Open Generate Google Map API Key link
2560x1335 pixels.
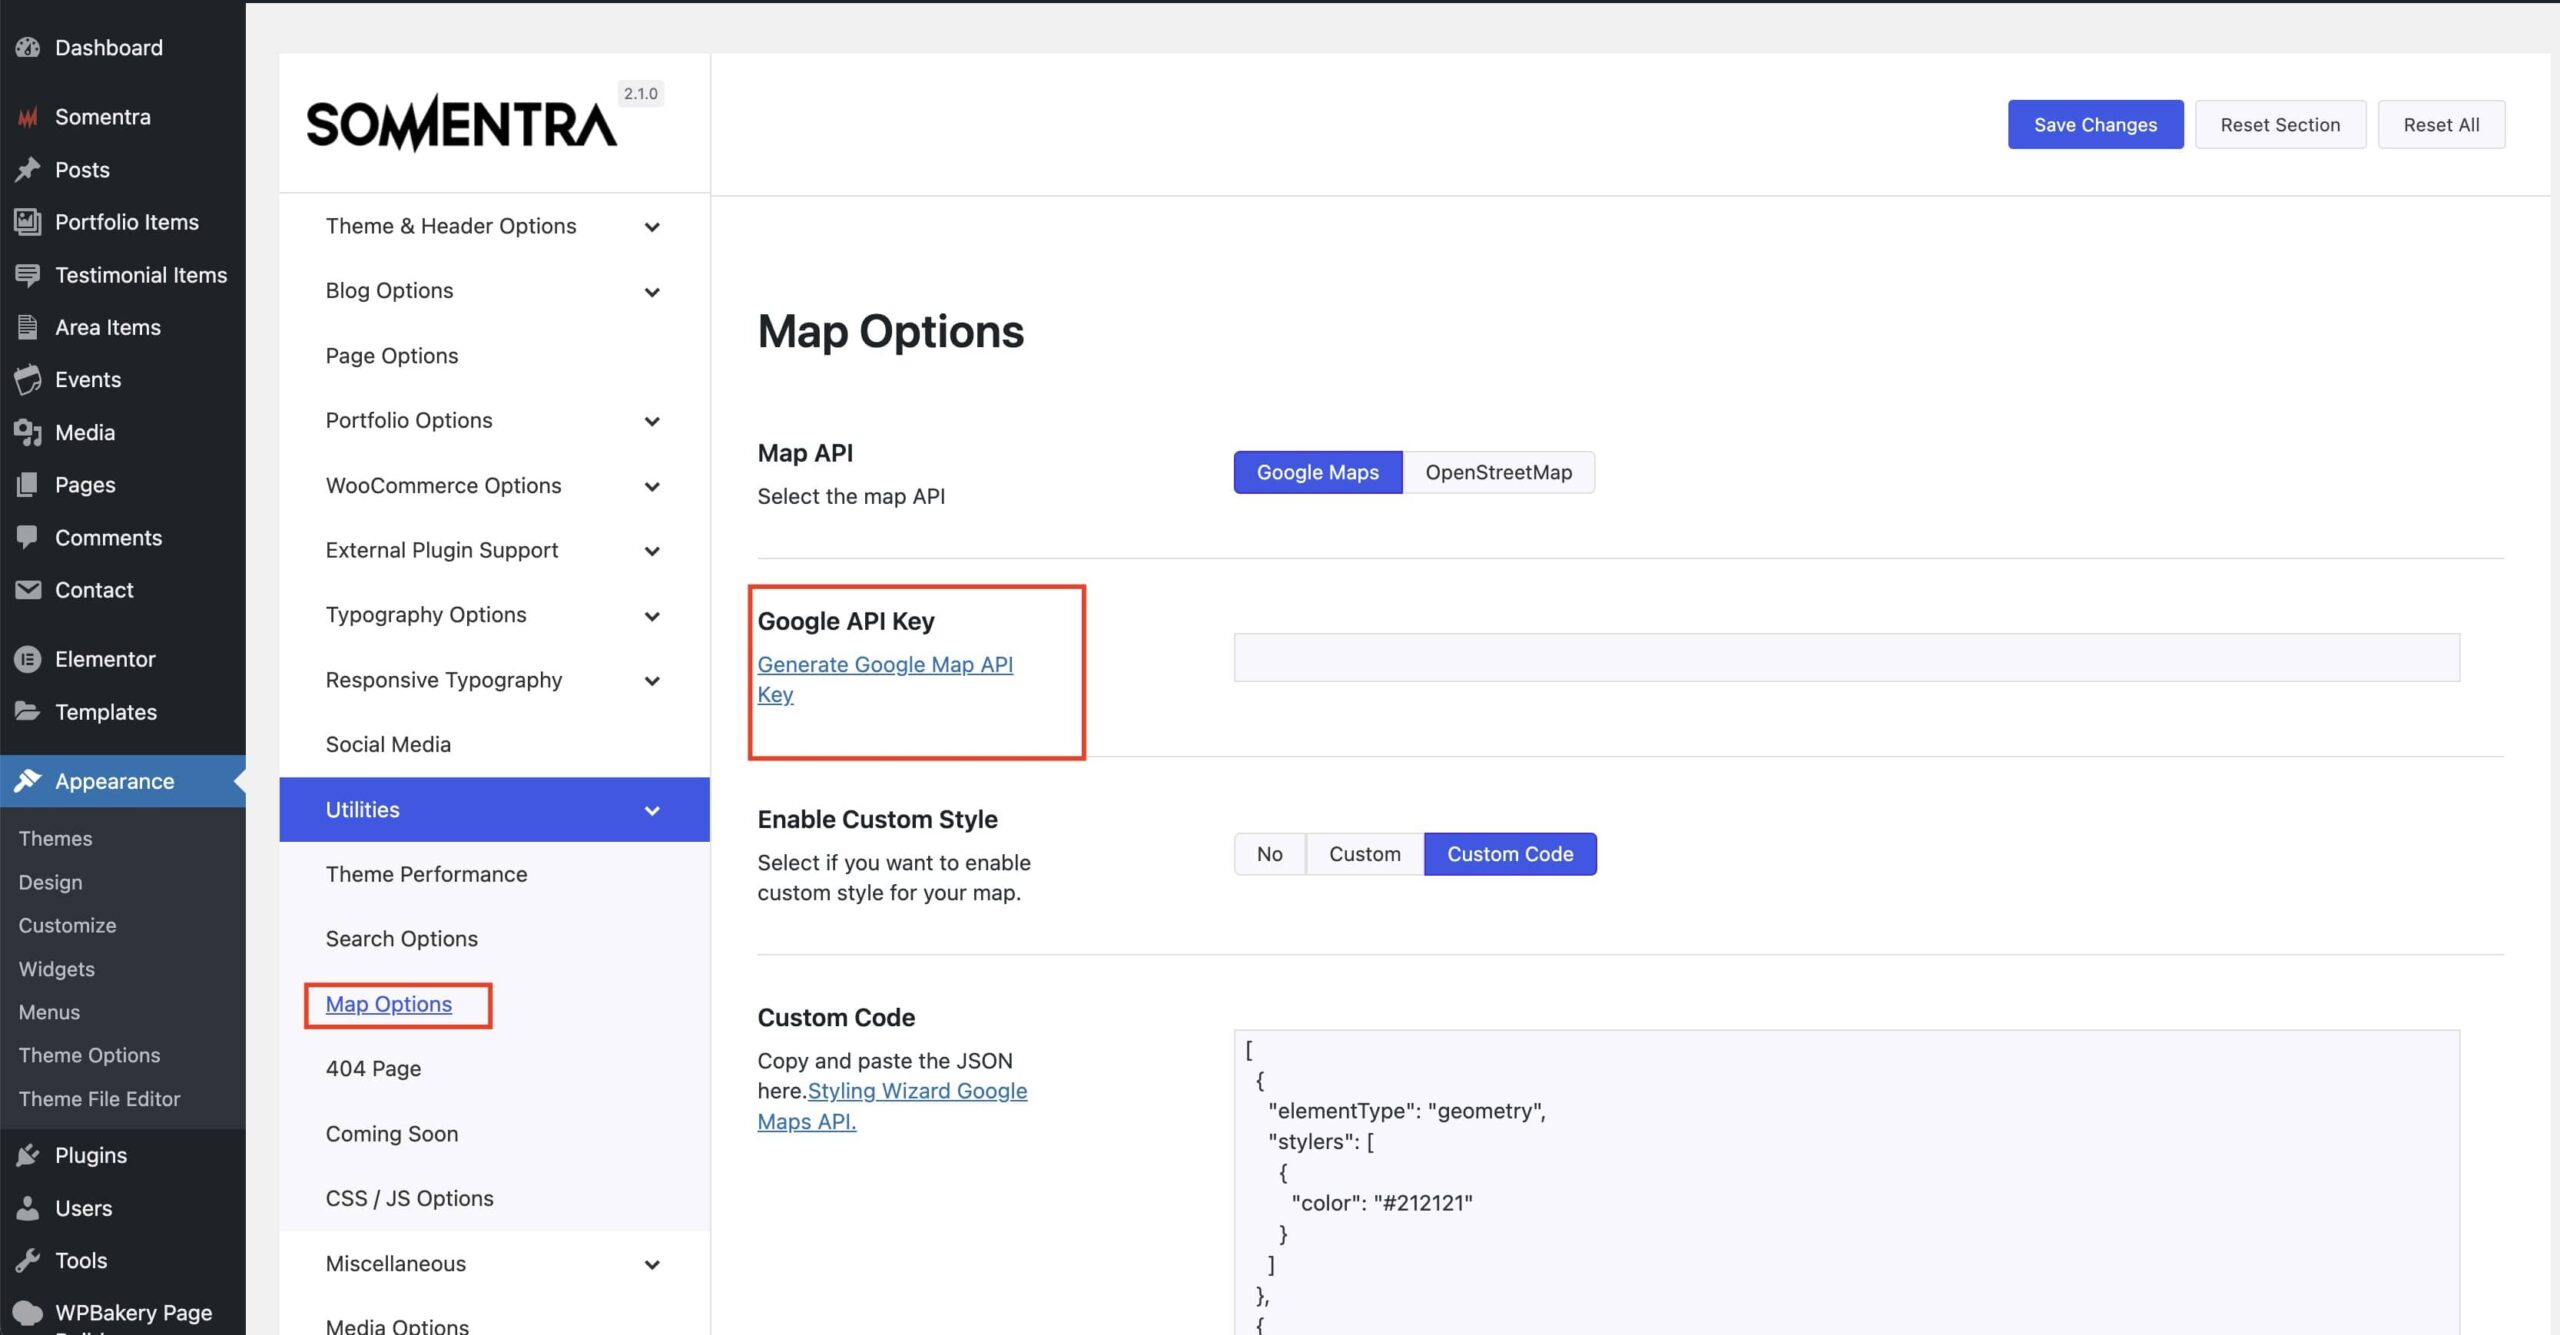coord(885,679)
